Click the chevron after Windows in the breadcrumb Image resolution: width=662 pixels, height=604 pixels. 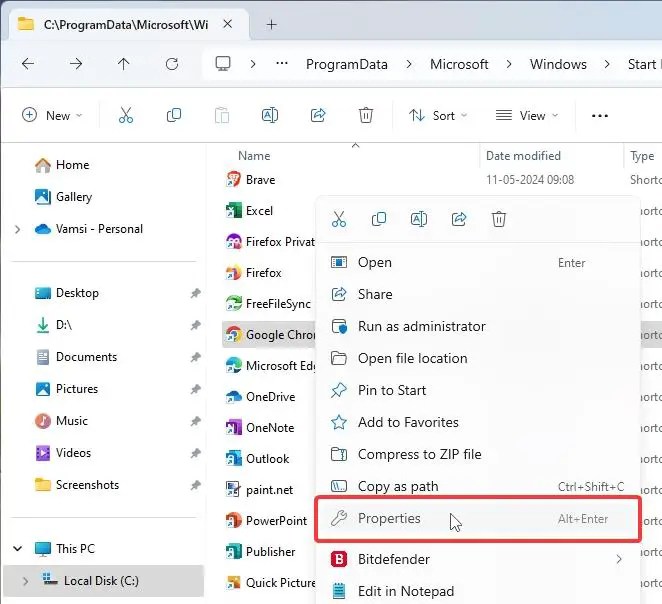point(607,64)
